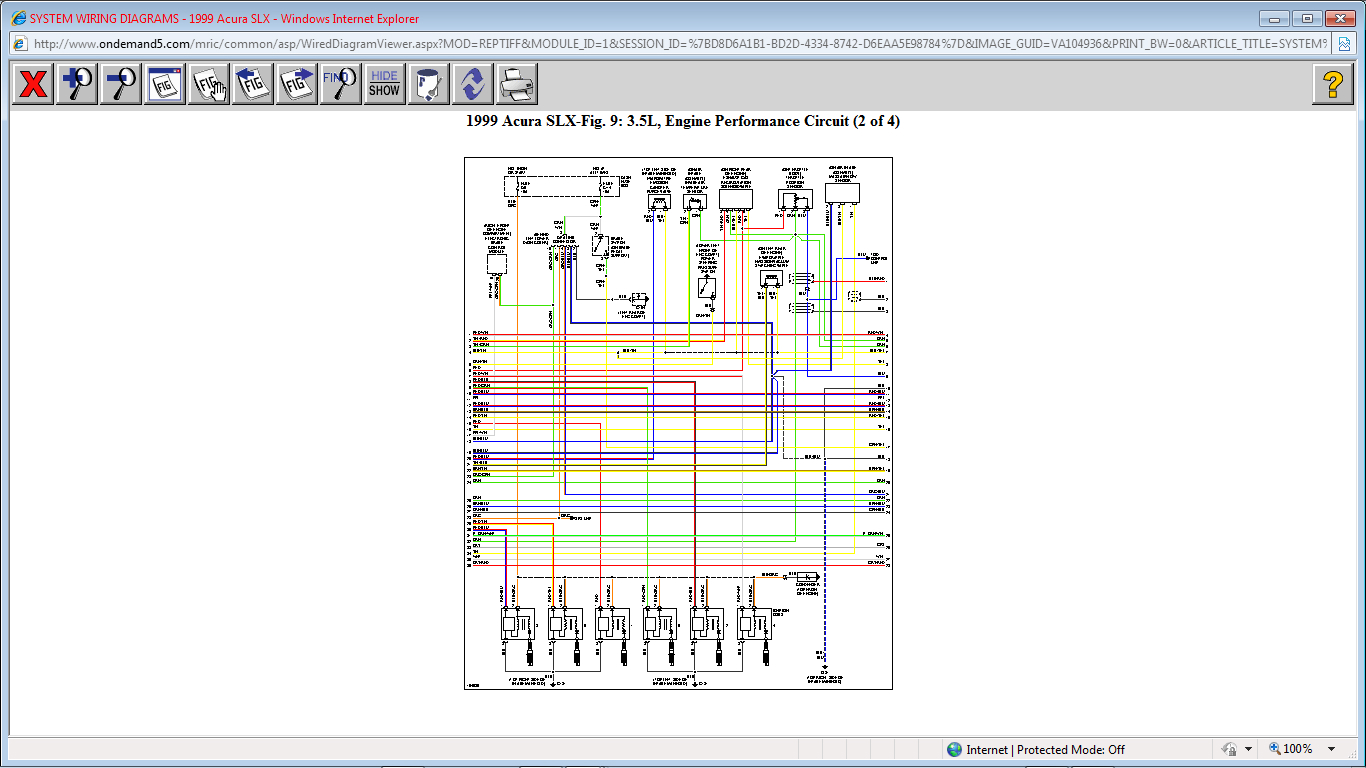Image resolution: width=1366 pixels, height=768 pixels.
Task: Fit figure to window icon
Action: coord(165,84)
